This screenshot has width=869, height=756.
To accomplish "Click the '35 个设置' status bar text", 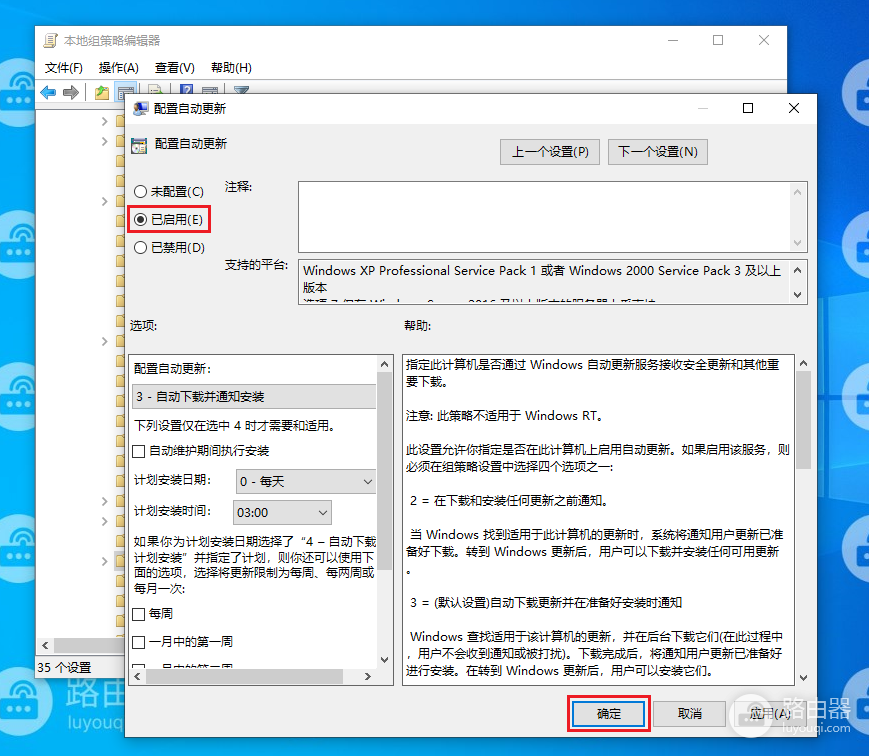I will click(x=64, y=667).
